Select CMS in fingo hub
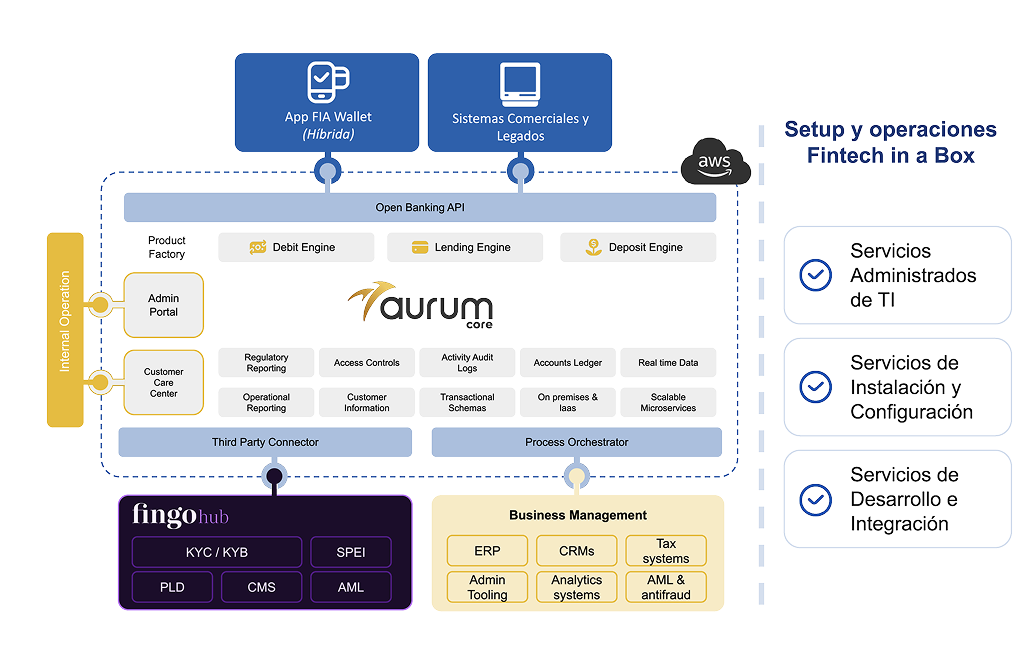The width and height of the screenshot is (1031, 659). (x=262, y=587)
